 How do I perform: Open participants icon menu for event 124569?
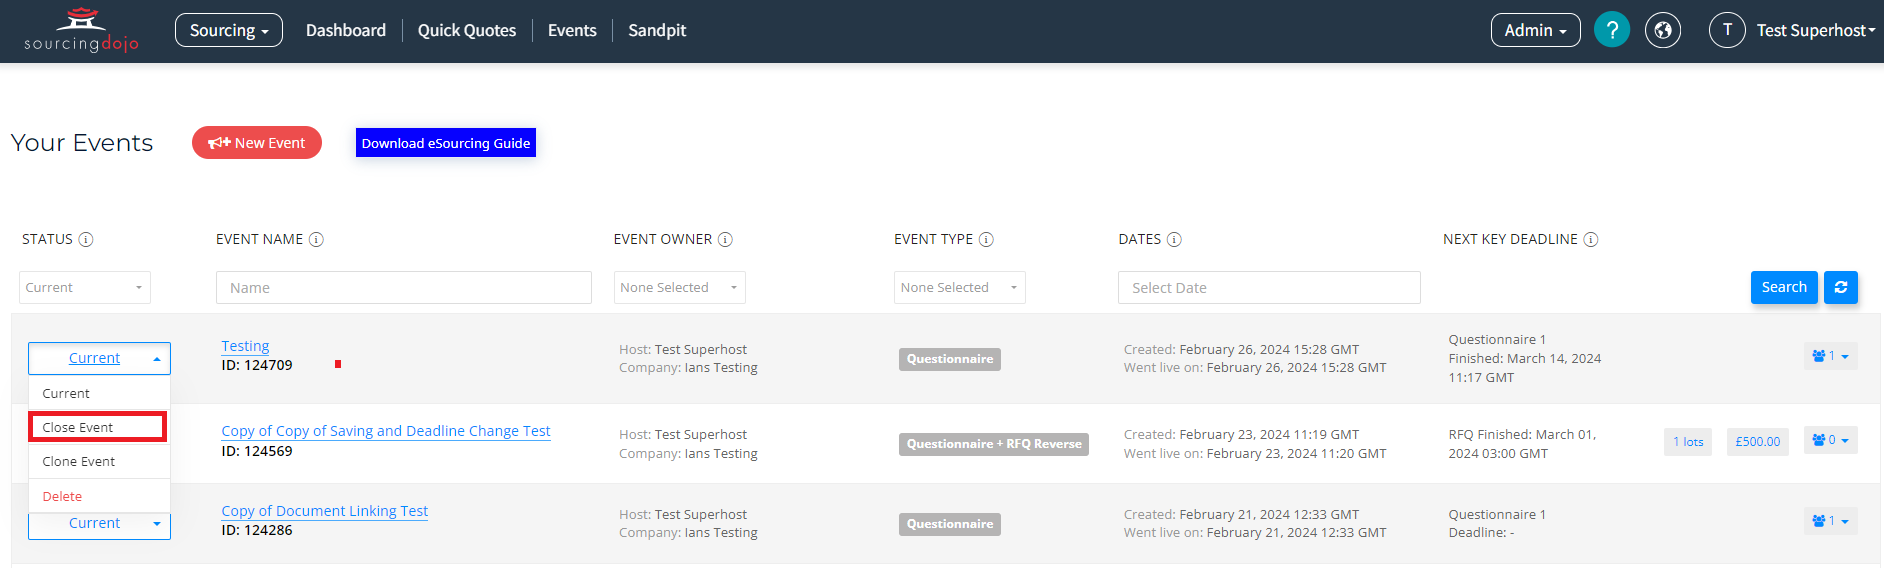coord(1831,440)
